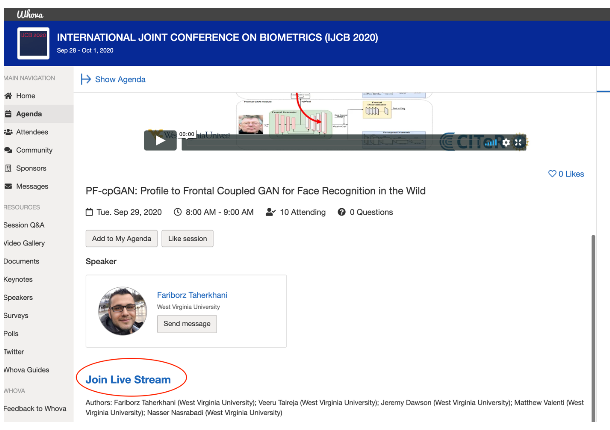This screenshot has height=430, width=610.
Task: Adjust video volume bars
Action: point(491,143)
